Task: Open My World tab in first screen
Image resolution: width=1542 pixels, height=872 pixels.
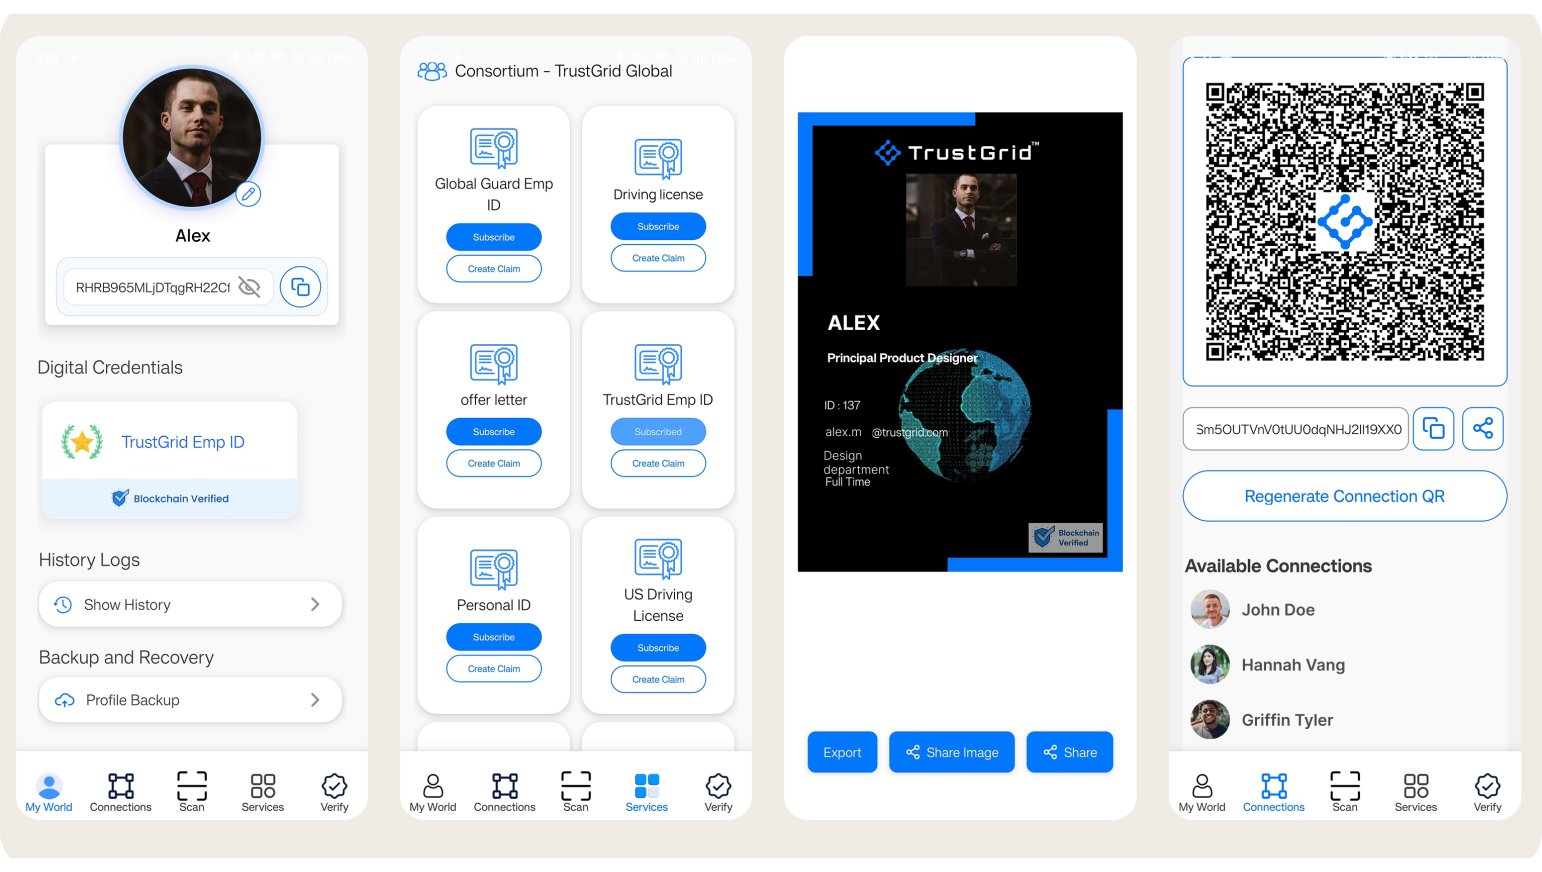Action: coord(49,792)
